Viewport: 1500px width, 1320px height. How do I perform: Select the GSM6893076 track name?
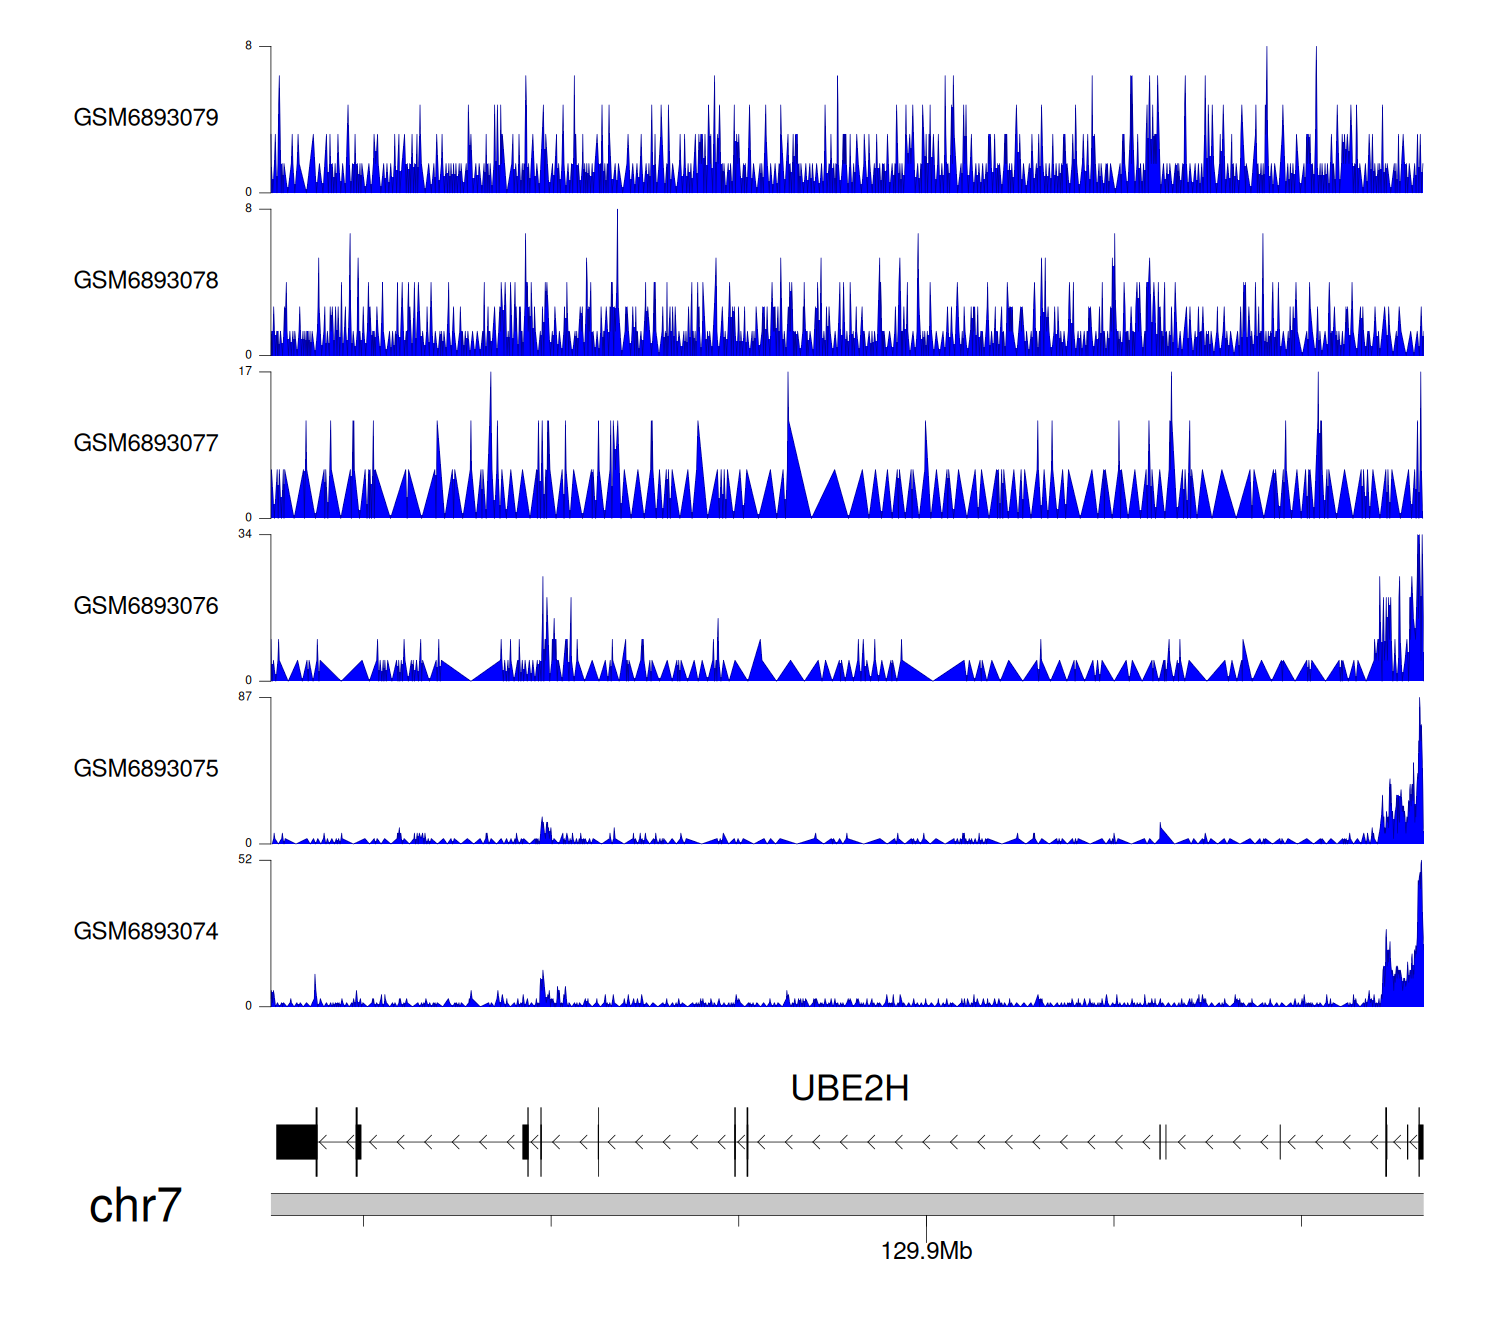click(146, 606)
